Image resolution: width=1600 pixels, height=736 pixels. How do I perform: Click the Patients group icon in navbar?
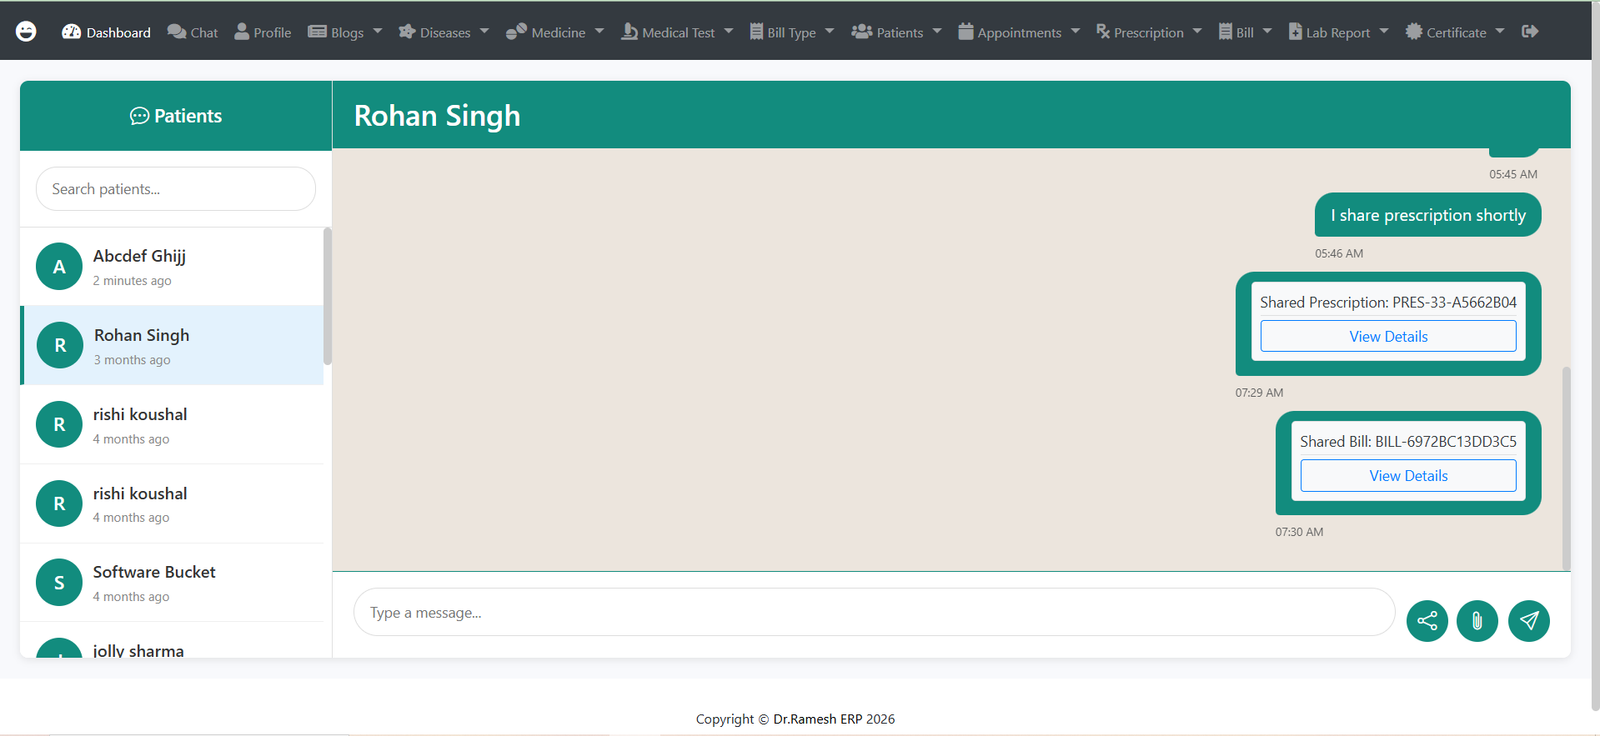pyautogui.click(x=862, y=32)
